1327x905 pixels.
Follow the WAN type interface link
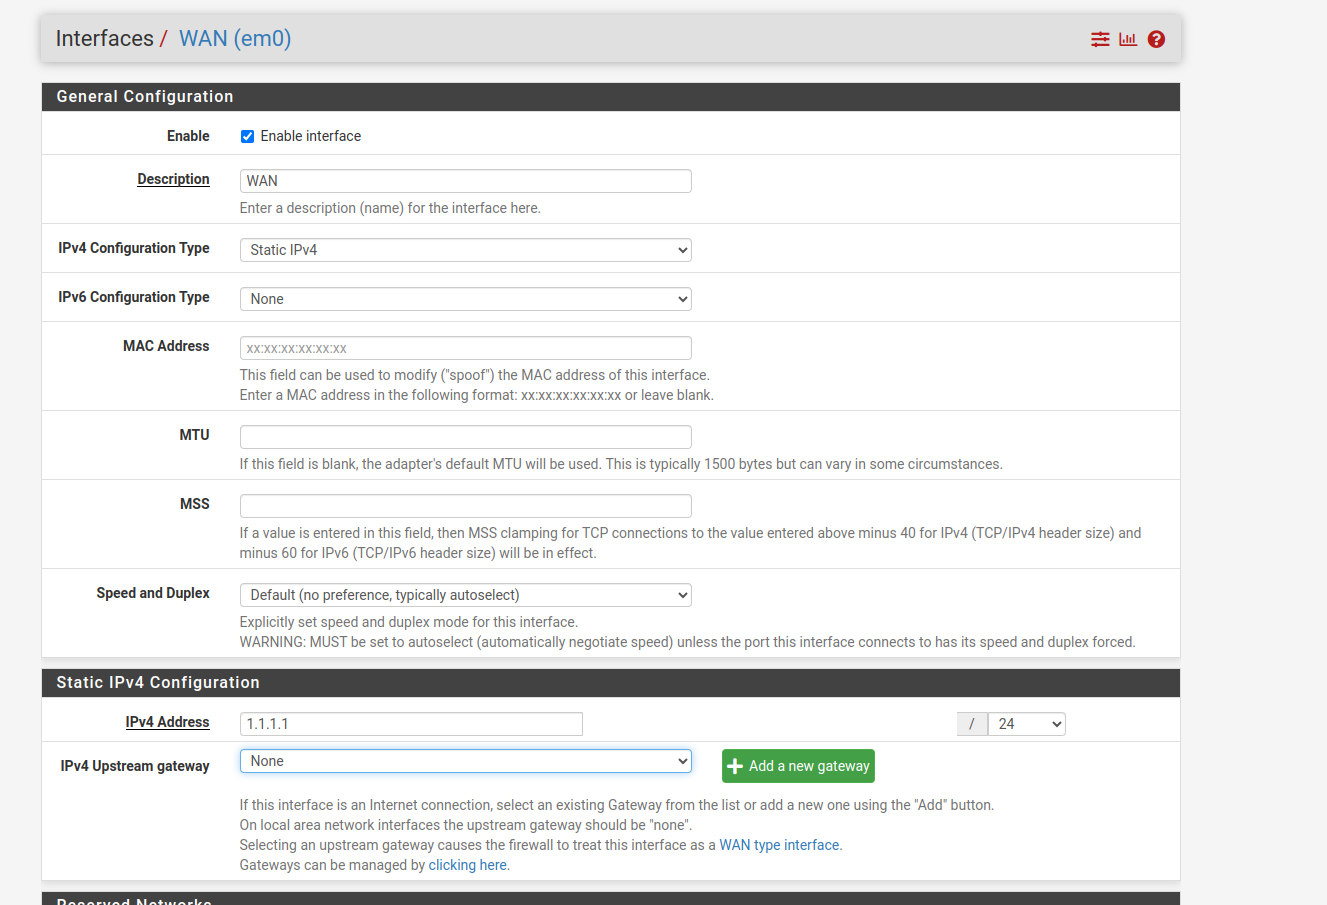779,844
